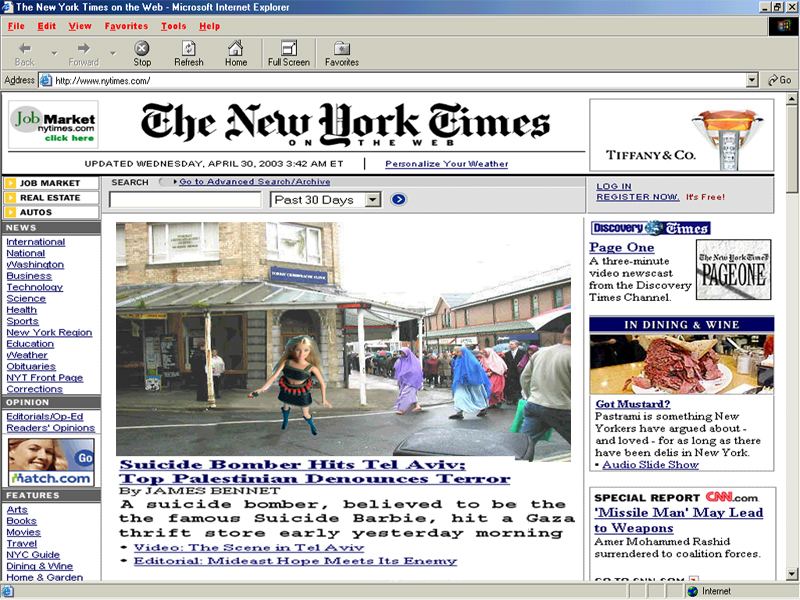Switch to Full Screen view

288,53
